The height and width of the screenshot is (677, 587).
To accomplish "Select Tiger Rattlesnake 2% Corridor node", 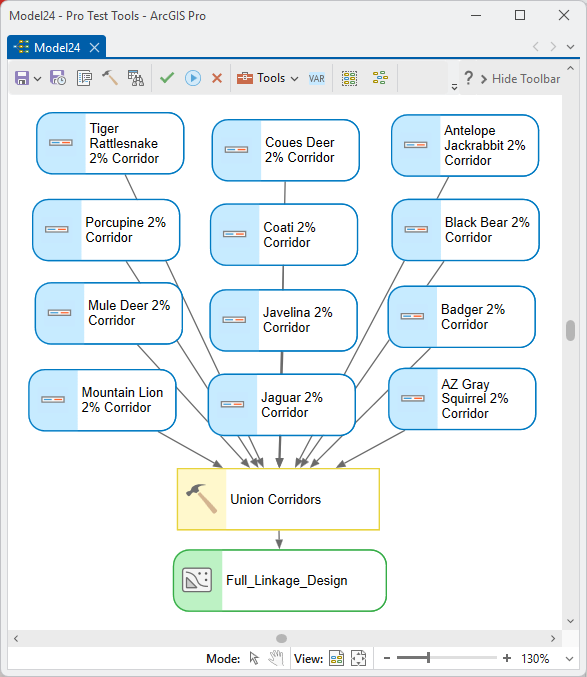I will [x=110, y=143].
